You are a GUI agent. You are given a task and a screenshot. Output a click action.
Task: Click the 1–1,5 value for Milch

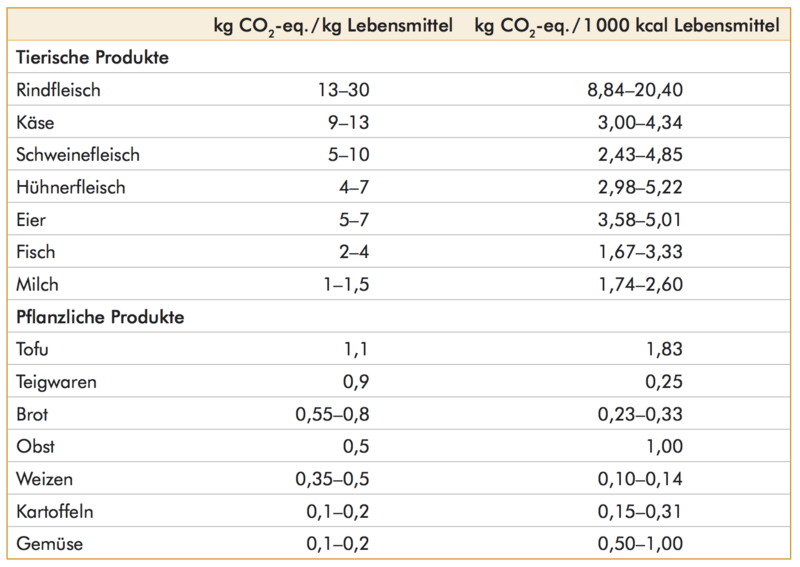point(348,286)
